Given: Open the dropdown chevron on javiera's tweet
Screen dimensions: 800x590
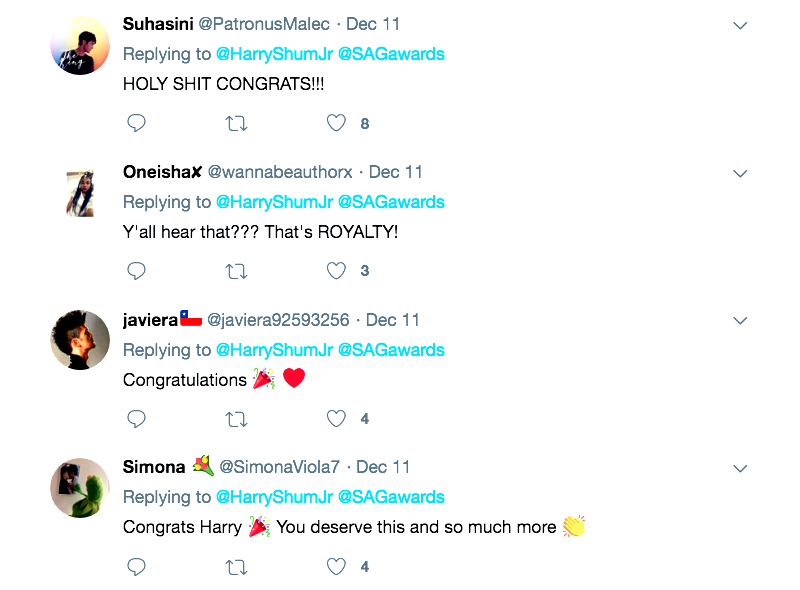Looking at the screenshot, I should click(x=740, y=320).
